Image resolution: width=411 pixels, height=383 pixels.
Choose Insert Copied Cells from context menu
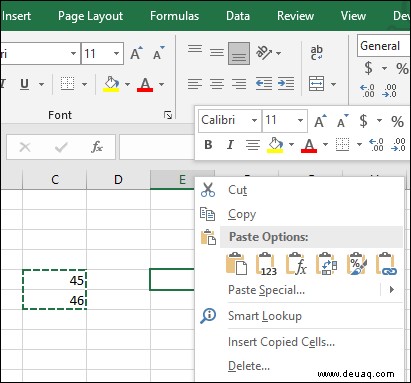pyautogui.click(x=299, y=342)
